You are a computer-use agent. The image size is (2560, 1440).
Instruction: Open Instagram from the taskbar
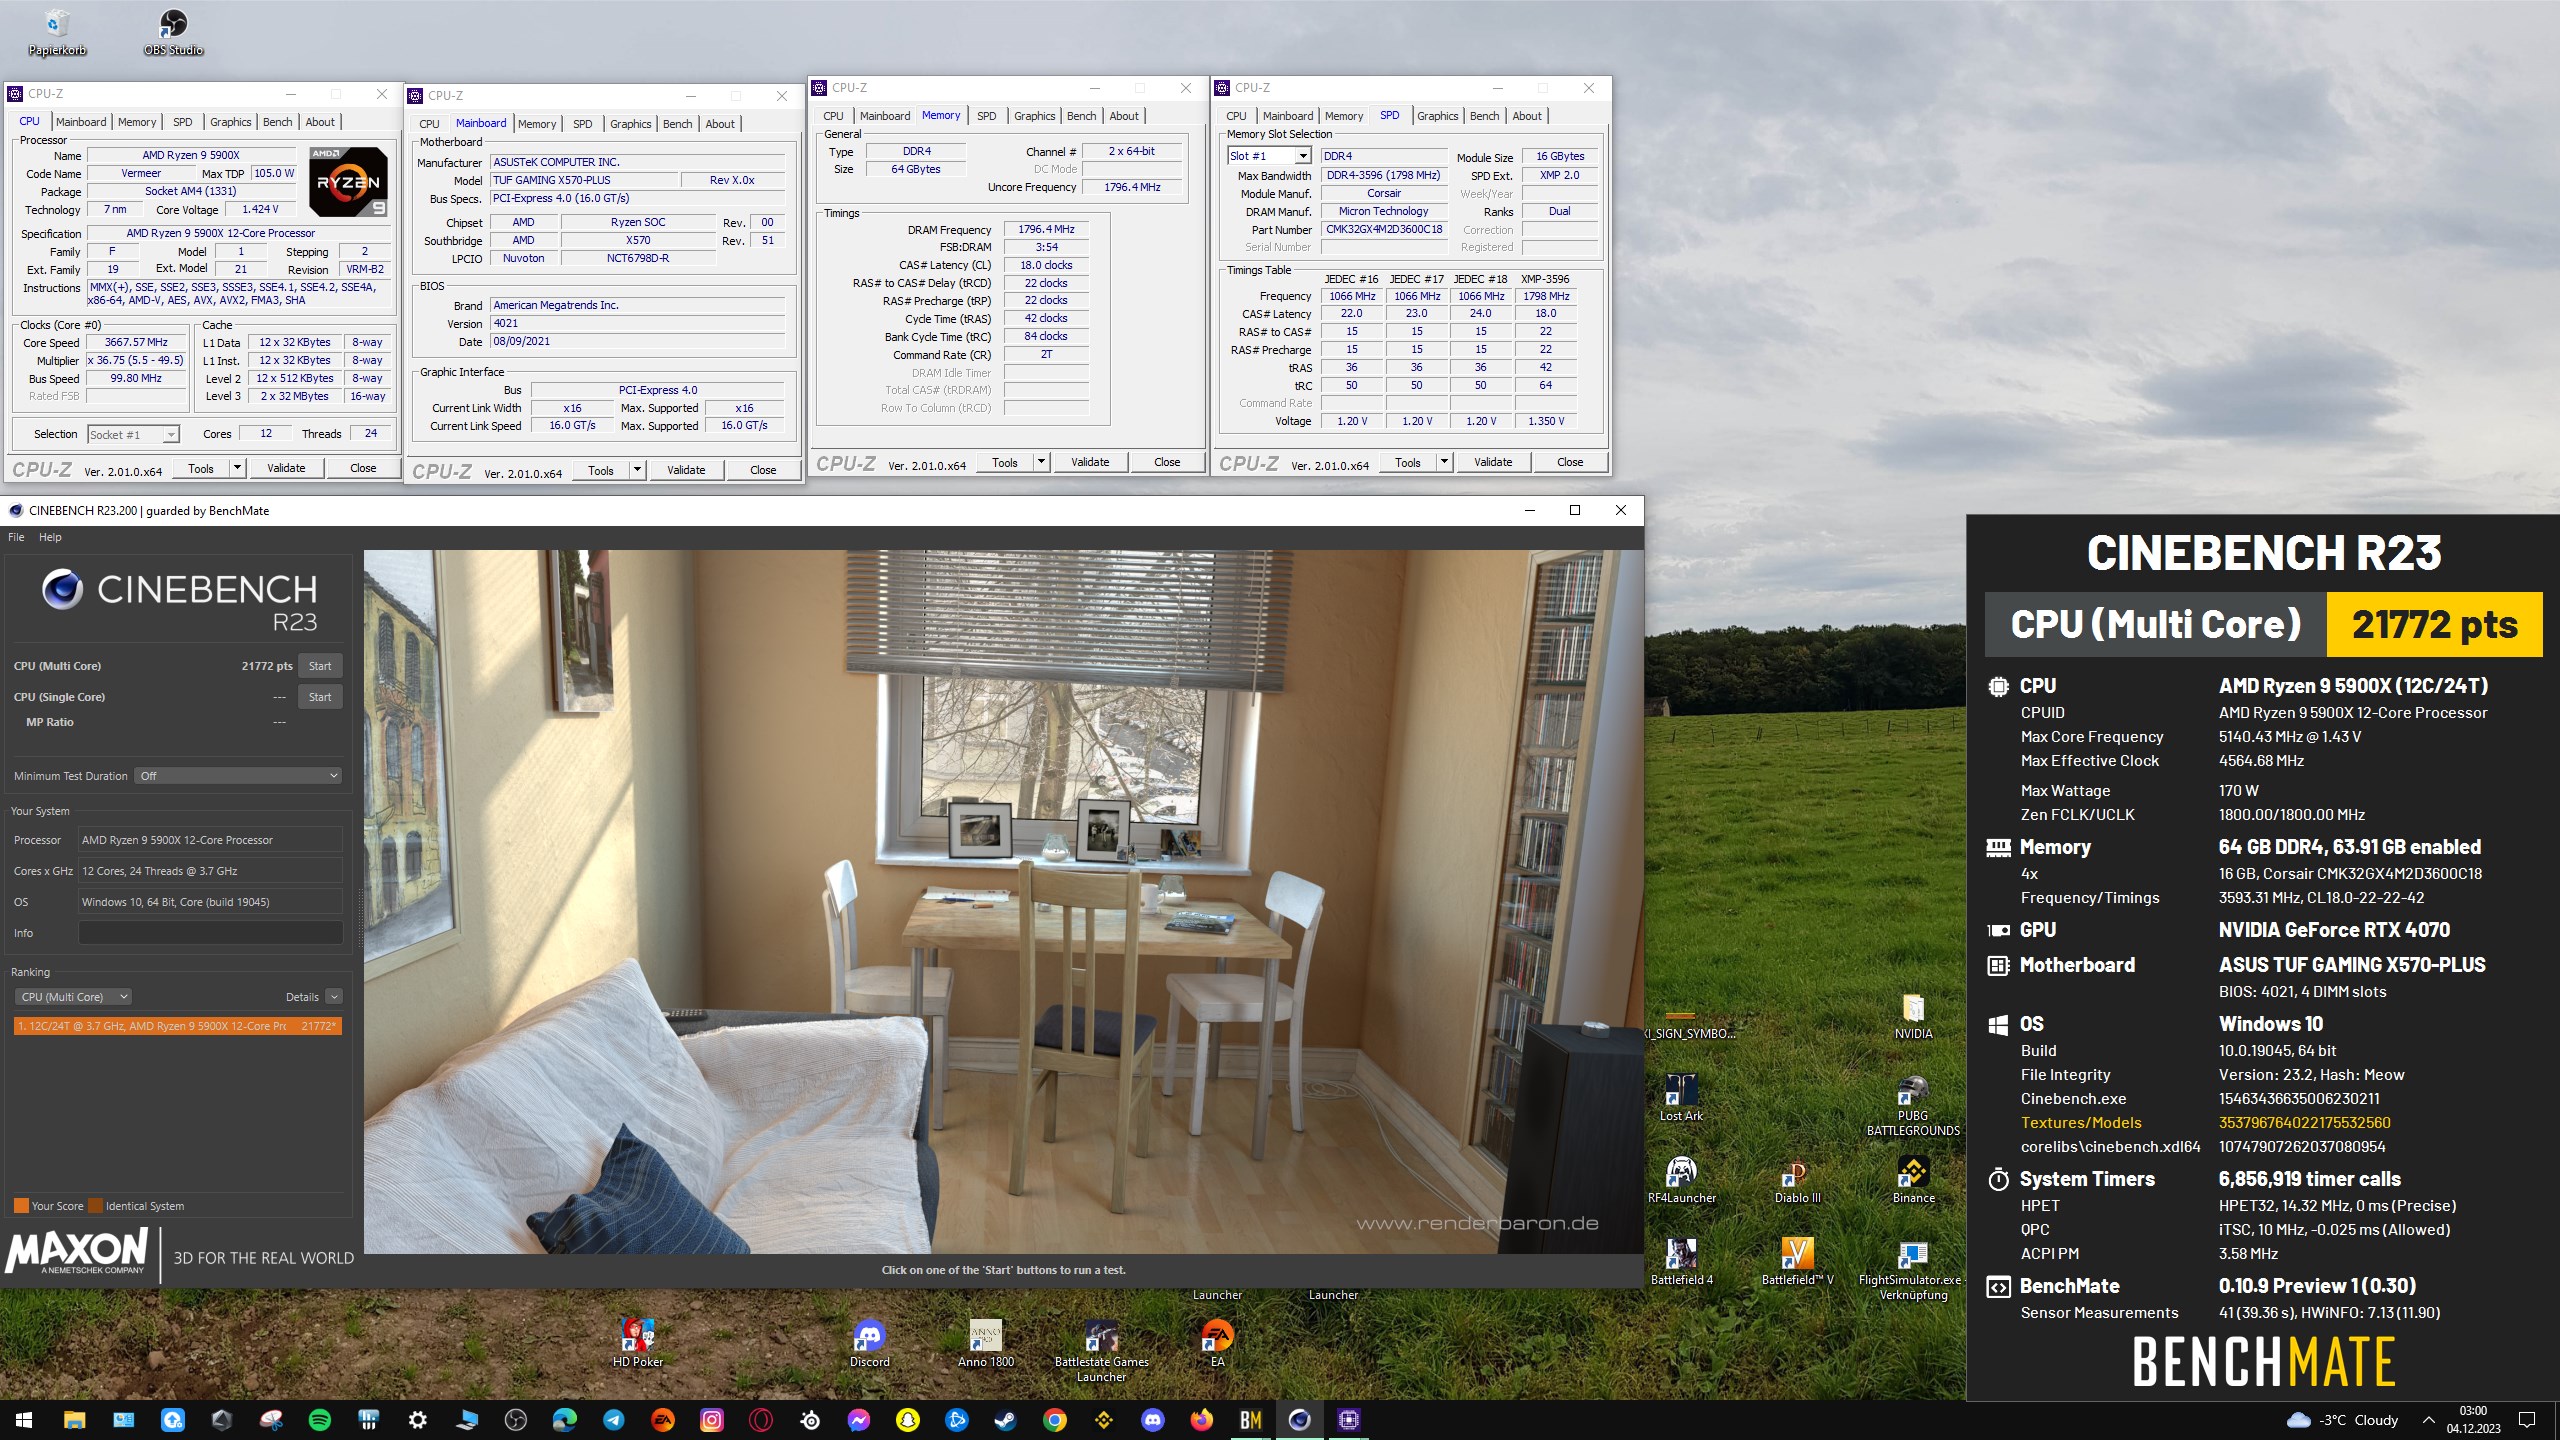(712, 1420)
